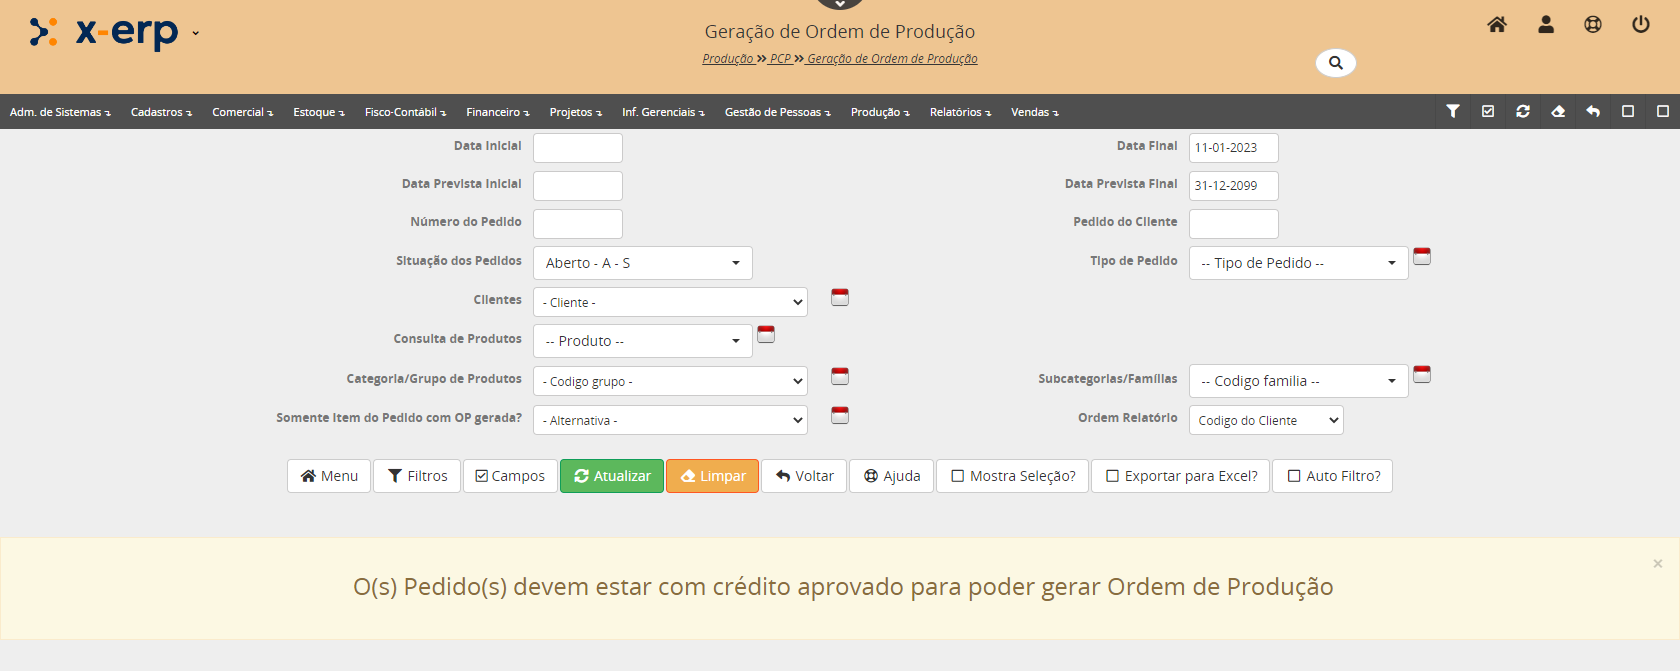The width and height of the screenshot is (1680, 671).
Task: Open the Clientes dropdown list
Action: click(x=670, y=302)
